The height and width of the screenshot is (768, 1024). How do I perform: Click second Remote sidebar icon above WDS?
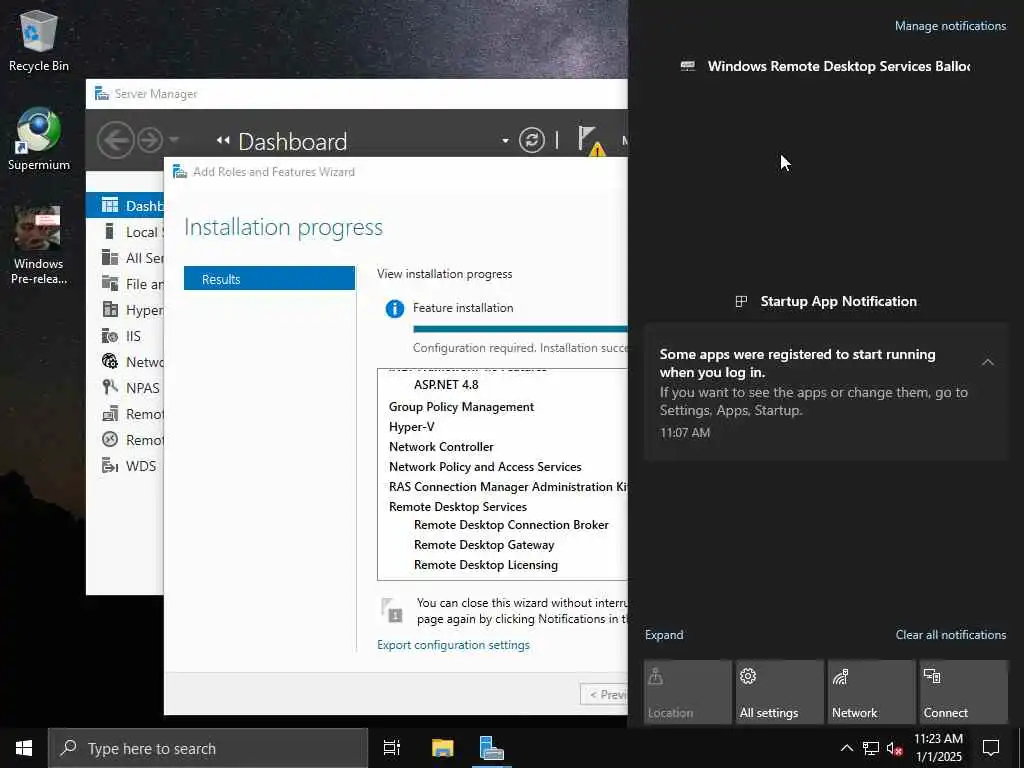tap(110, 440)
